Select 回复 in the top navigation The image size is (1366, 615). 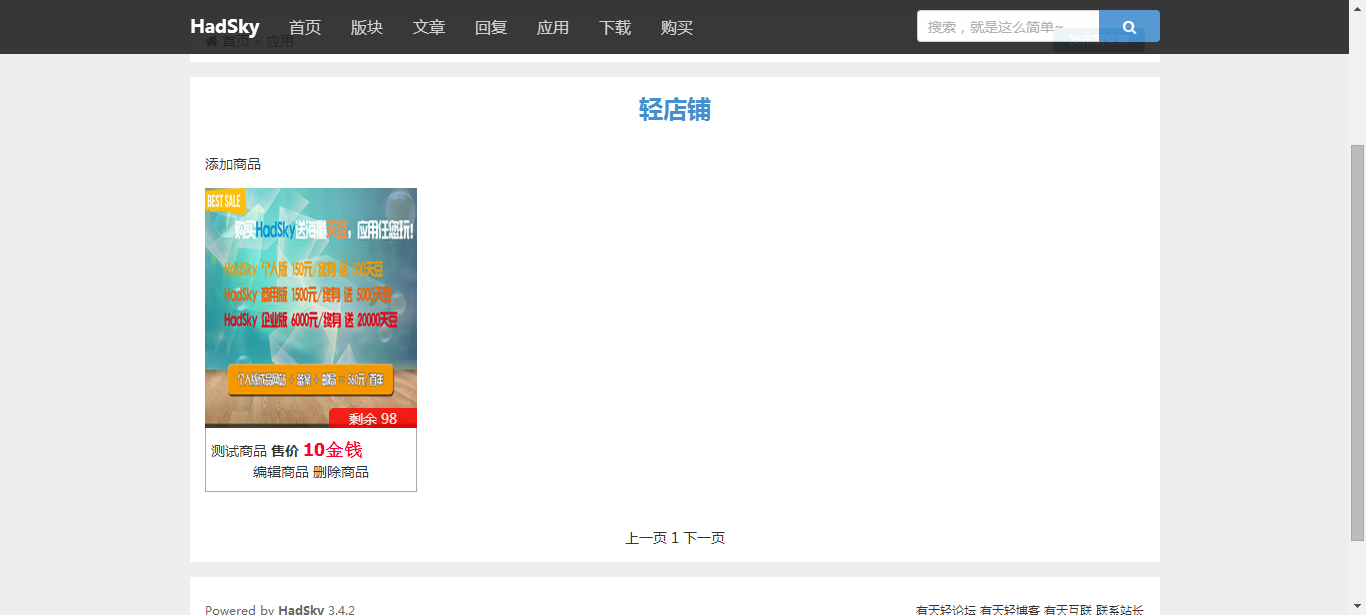tap(491, 27)
